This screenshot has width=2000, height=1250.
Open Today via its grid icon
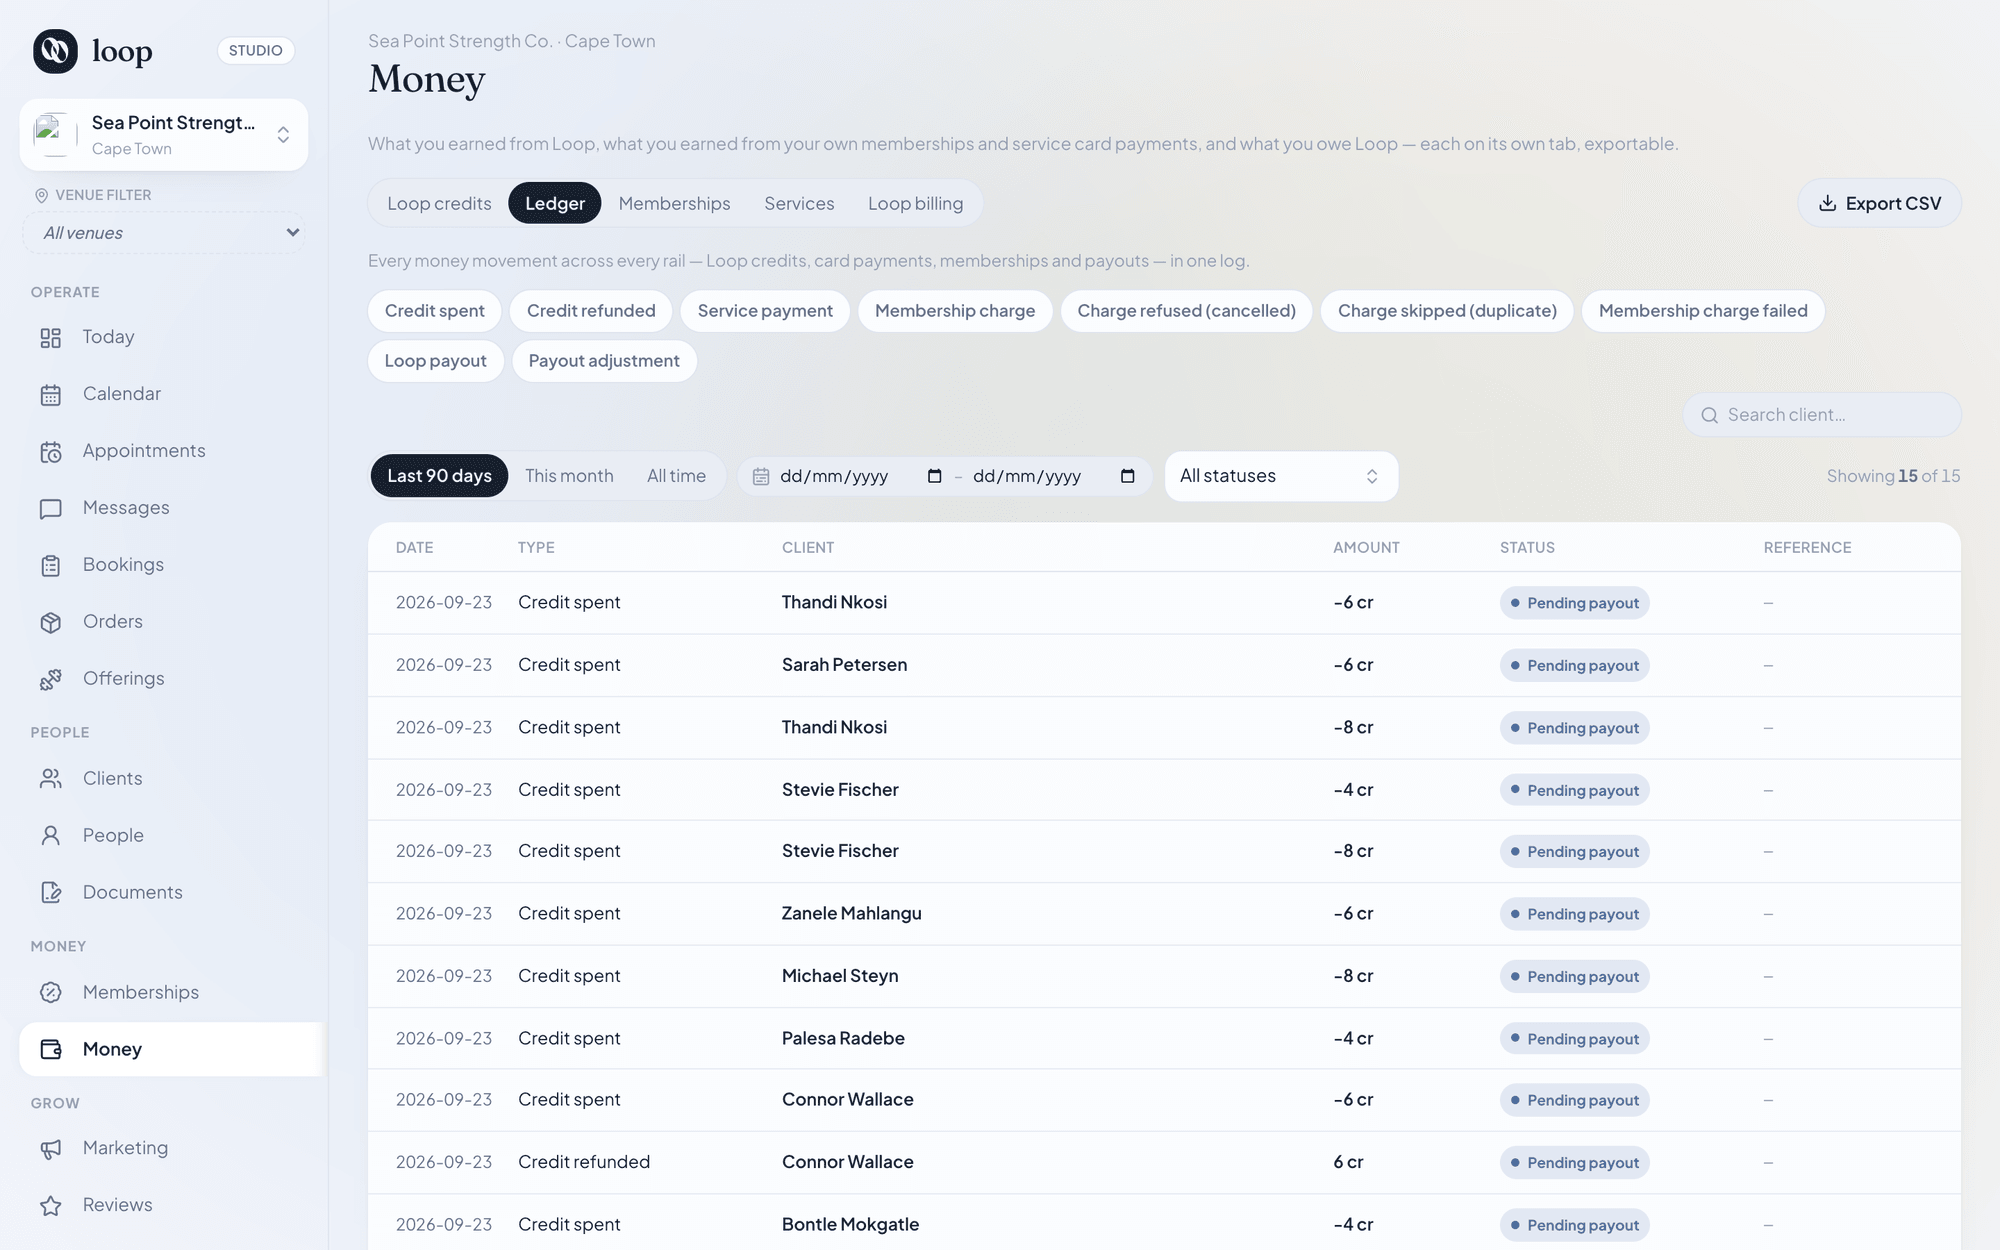[x=51, y=338]
